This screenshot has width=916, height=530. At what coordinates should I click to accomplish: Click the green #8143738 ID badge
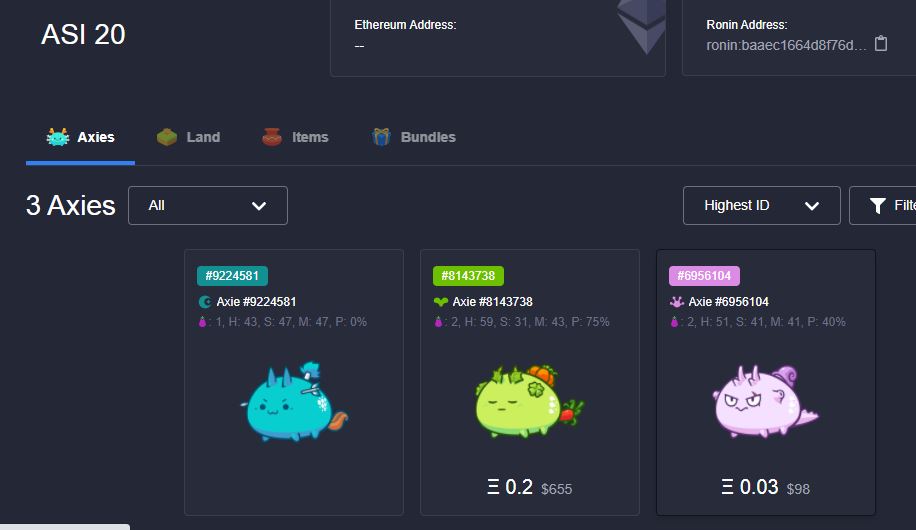pos(469,276)
